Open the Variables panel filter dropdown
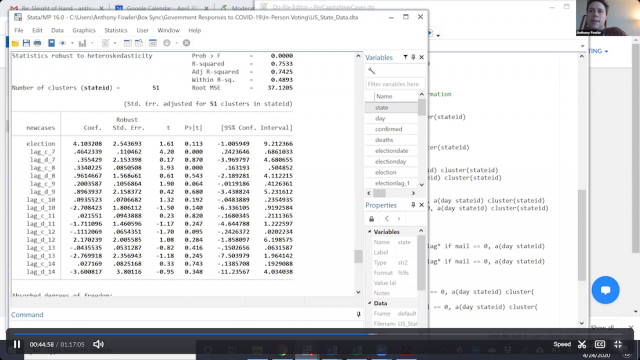640x360 pixels. point(405,58)
